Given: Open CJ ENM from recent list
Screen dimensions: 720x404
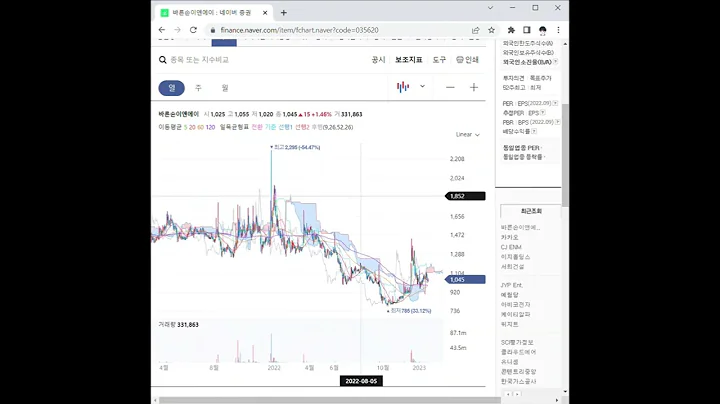Looking at the screenshot, I should [x=511, y=247].
